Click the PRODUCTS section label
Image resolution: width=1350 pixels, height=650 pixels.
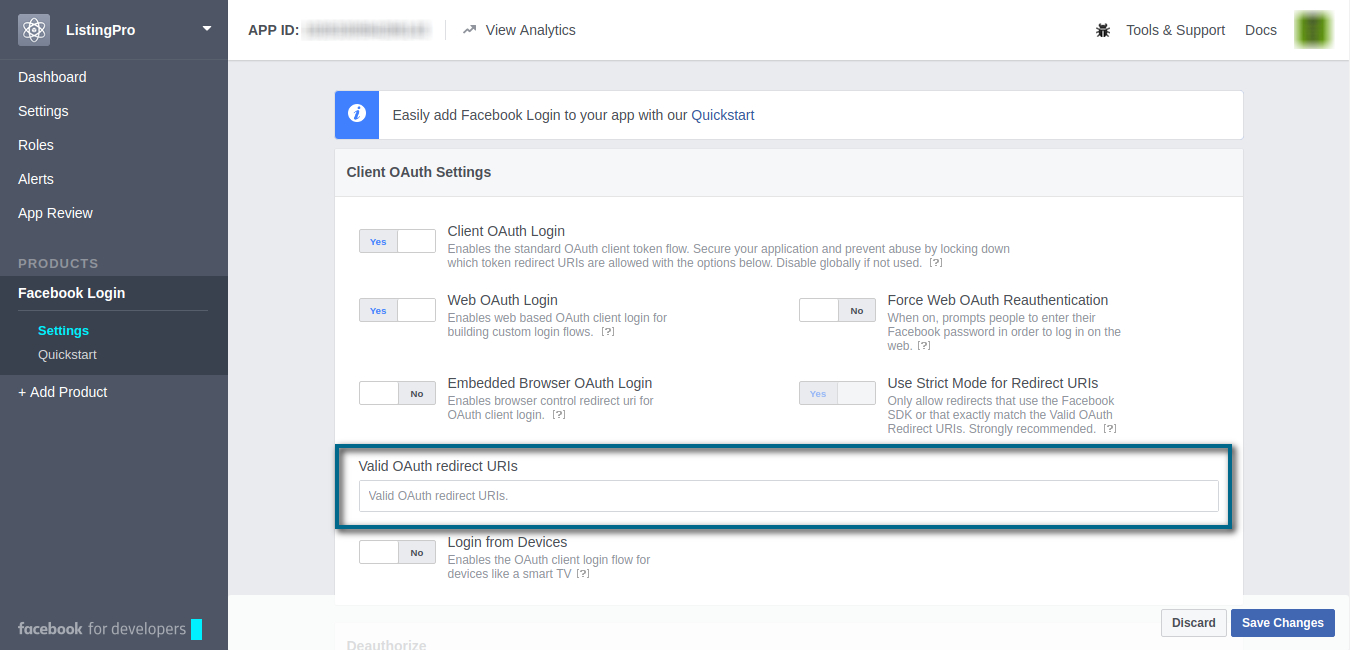(x=58, y=263)
